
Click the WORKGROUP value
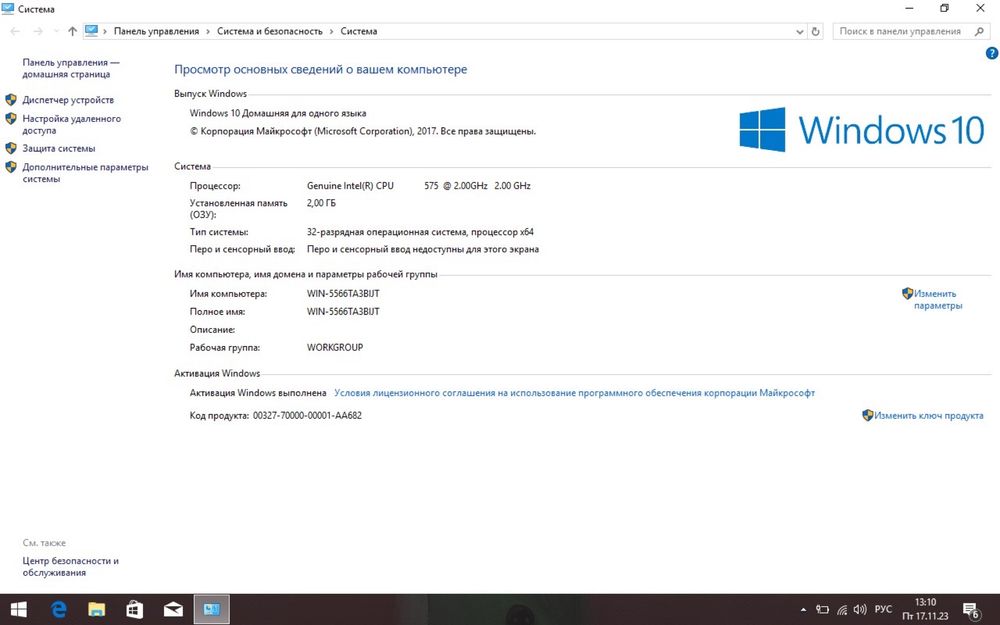[x=335, y=348]
